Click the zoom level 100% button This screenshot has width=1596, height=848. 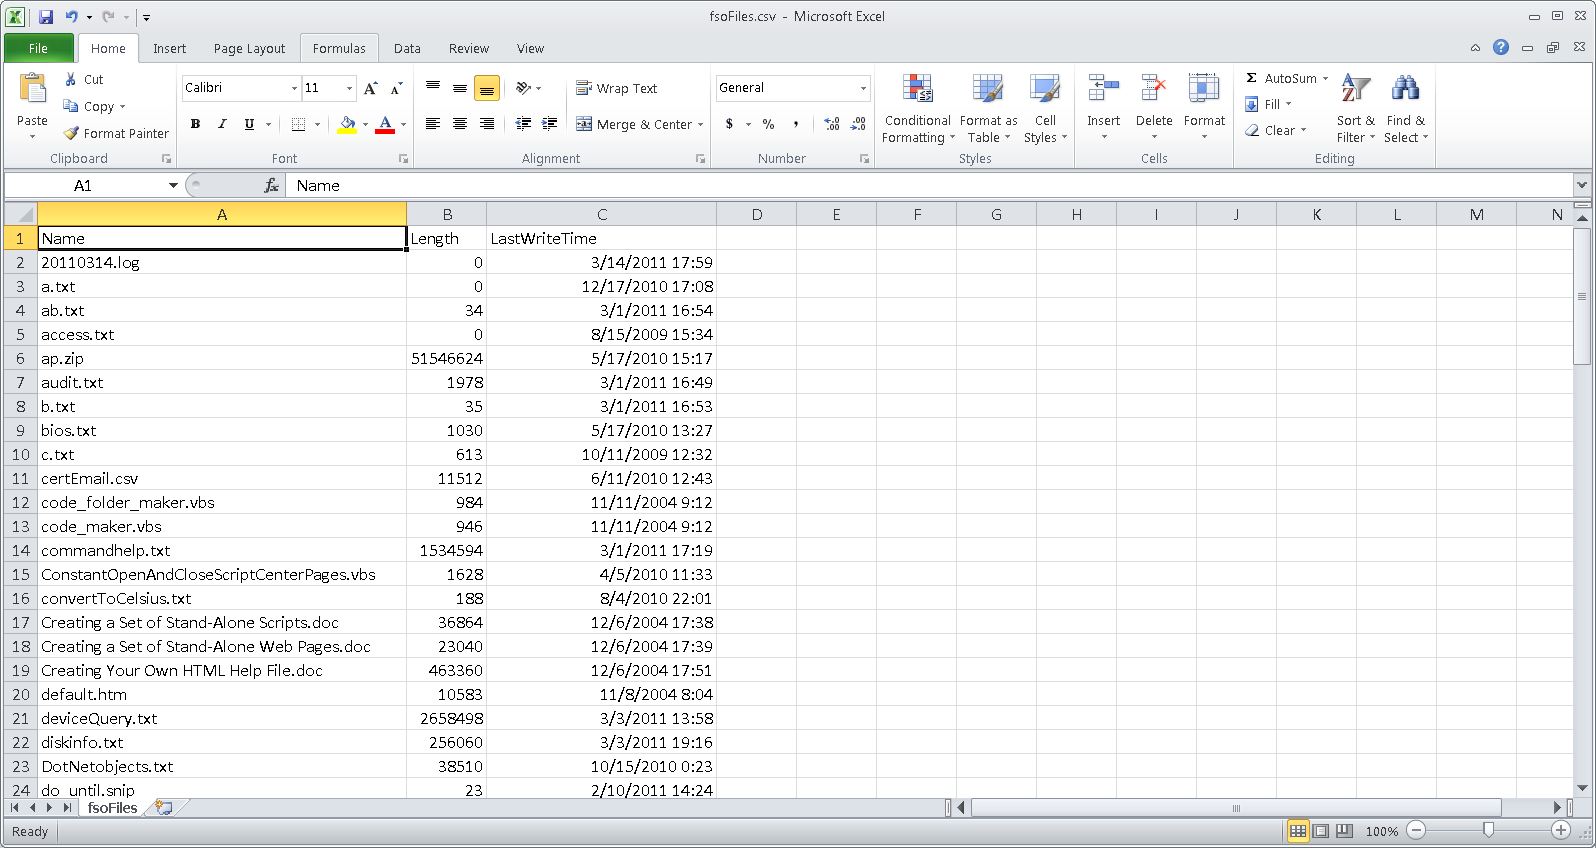point(1382,831)
